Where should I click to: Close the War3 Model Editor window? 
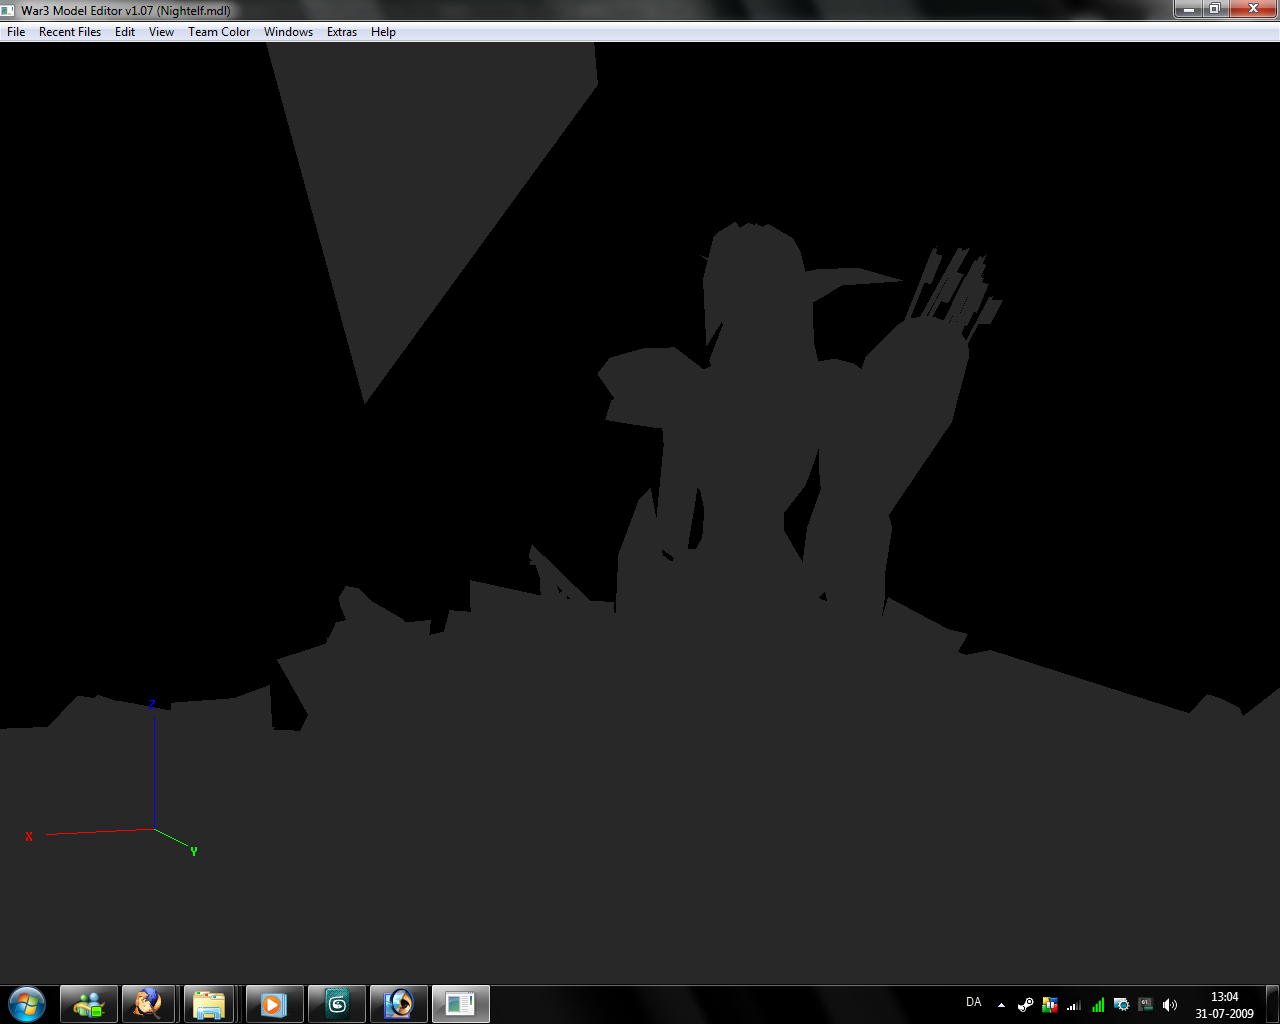pyautogui.click(x=1253, y=9)
